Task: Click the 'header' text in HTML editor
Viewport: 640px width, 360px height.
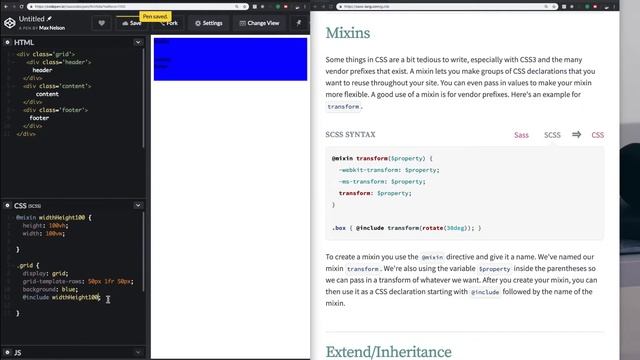Action: tap(42, 70)
